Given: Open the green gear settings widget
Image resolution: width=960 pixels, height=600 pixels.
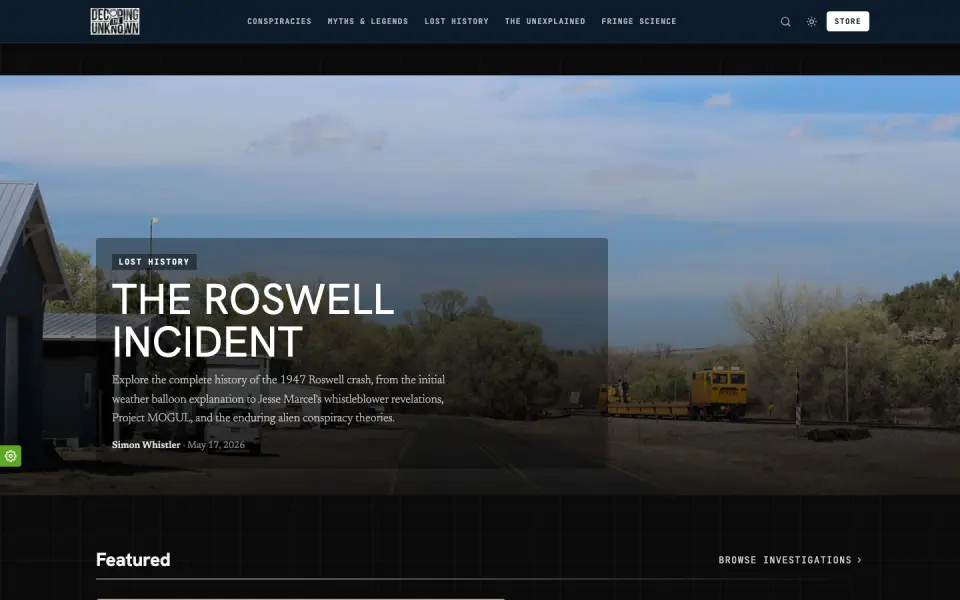Looking at the screenshot, I should (10, 456).
